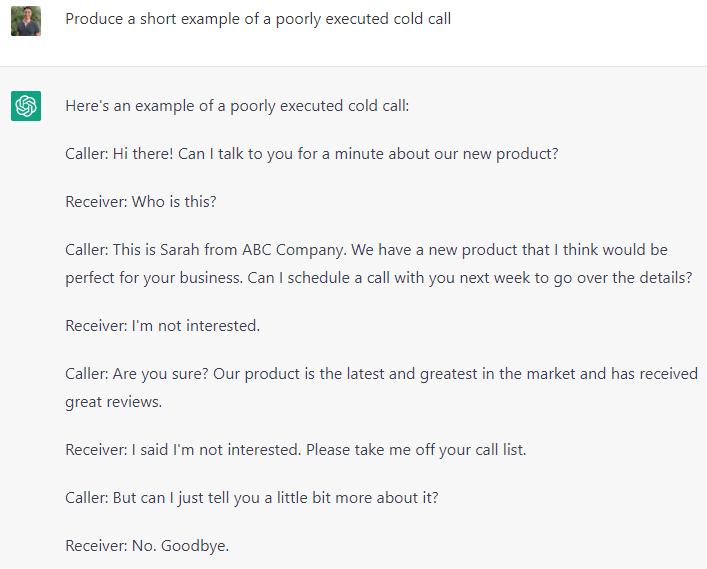Click the user prompt about a cold call
Image resolution: width=707 pixels, height=569 pixels.
point(258,19)
